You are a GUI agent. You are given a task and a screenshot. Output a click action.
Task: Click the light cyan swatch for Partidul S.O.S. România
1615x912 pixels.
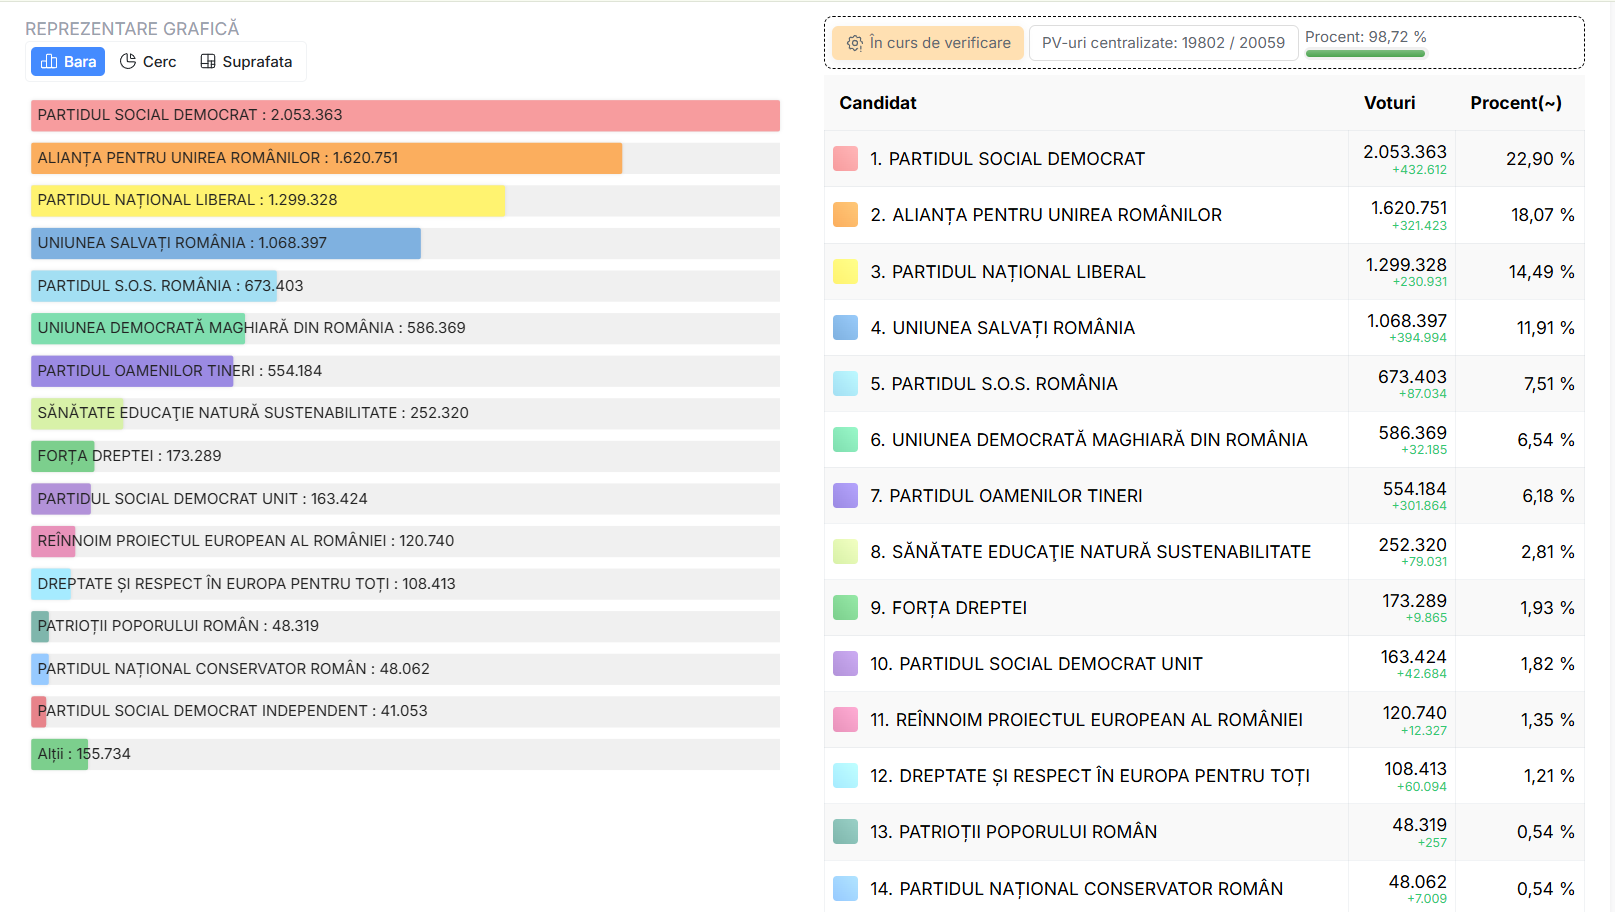point(845,384)
